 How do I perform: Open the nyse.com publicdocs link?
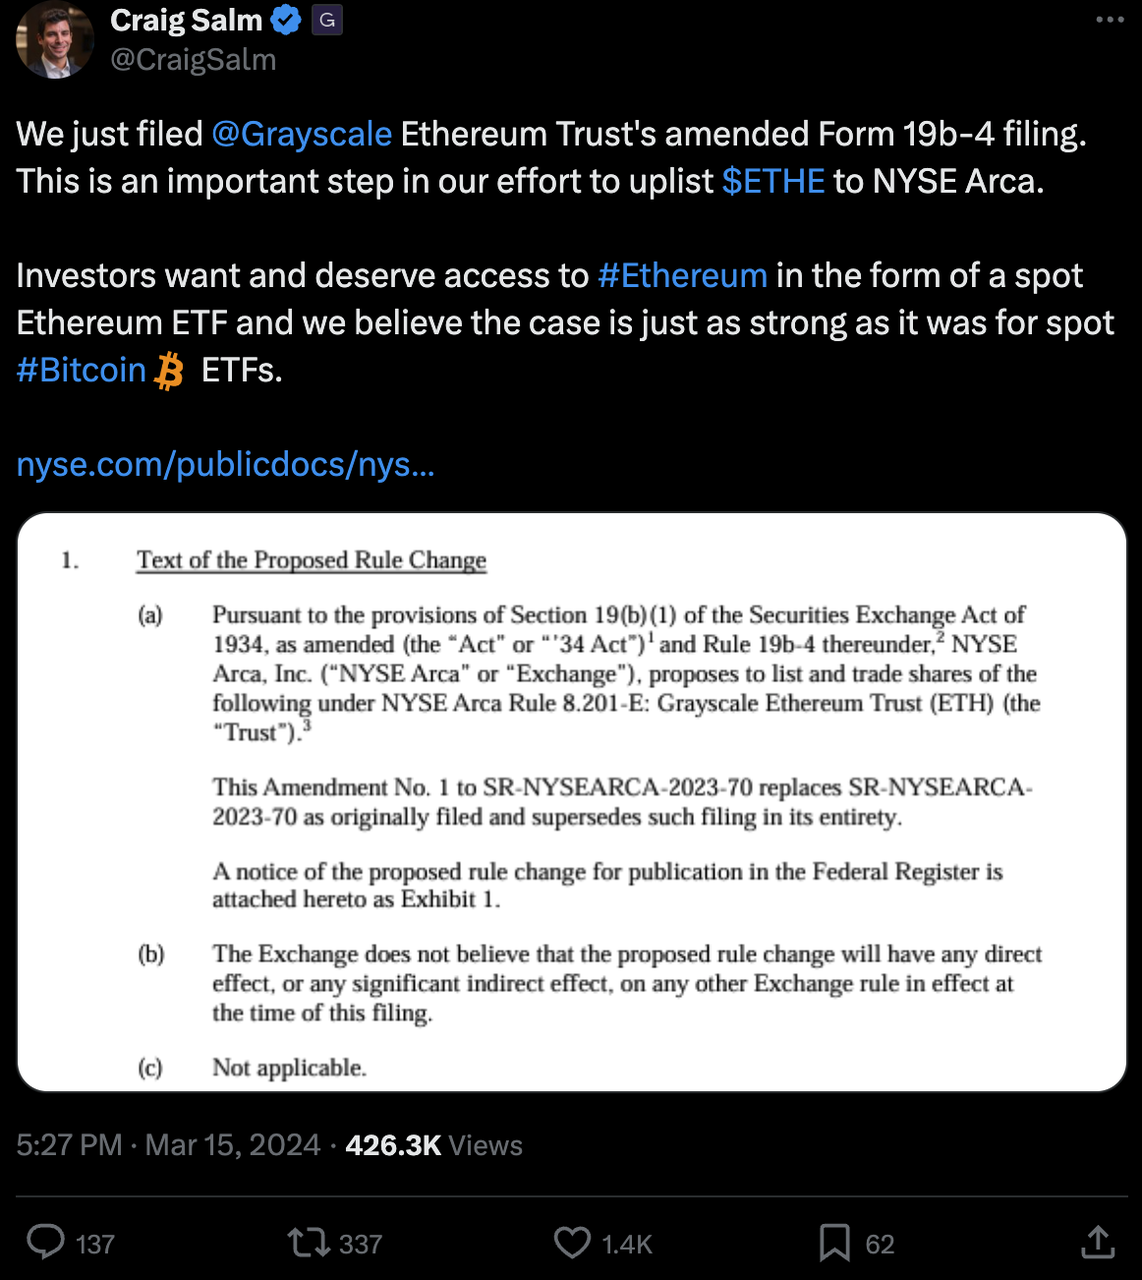226,464
